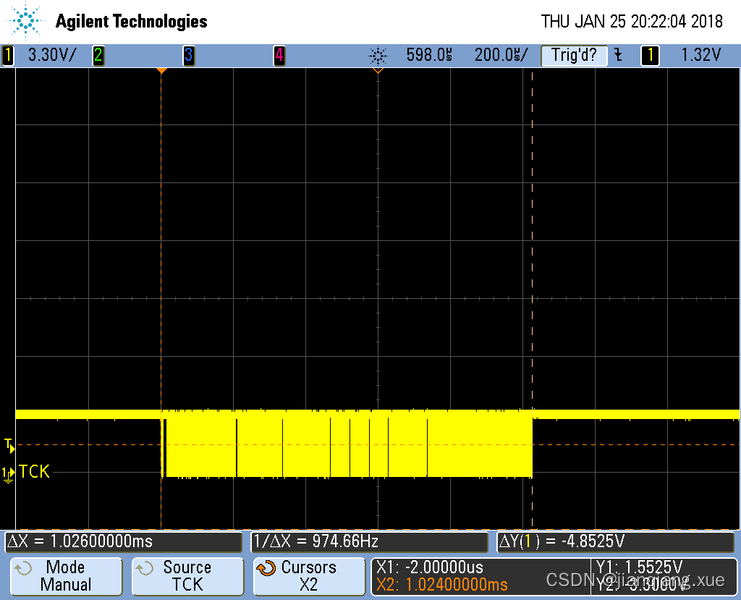Click the rotary icon on Source softkey
The height and width of the screenshot is (600, 741).
145,568
